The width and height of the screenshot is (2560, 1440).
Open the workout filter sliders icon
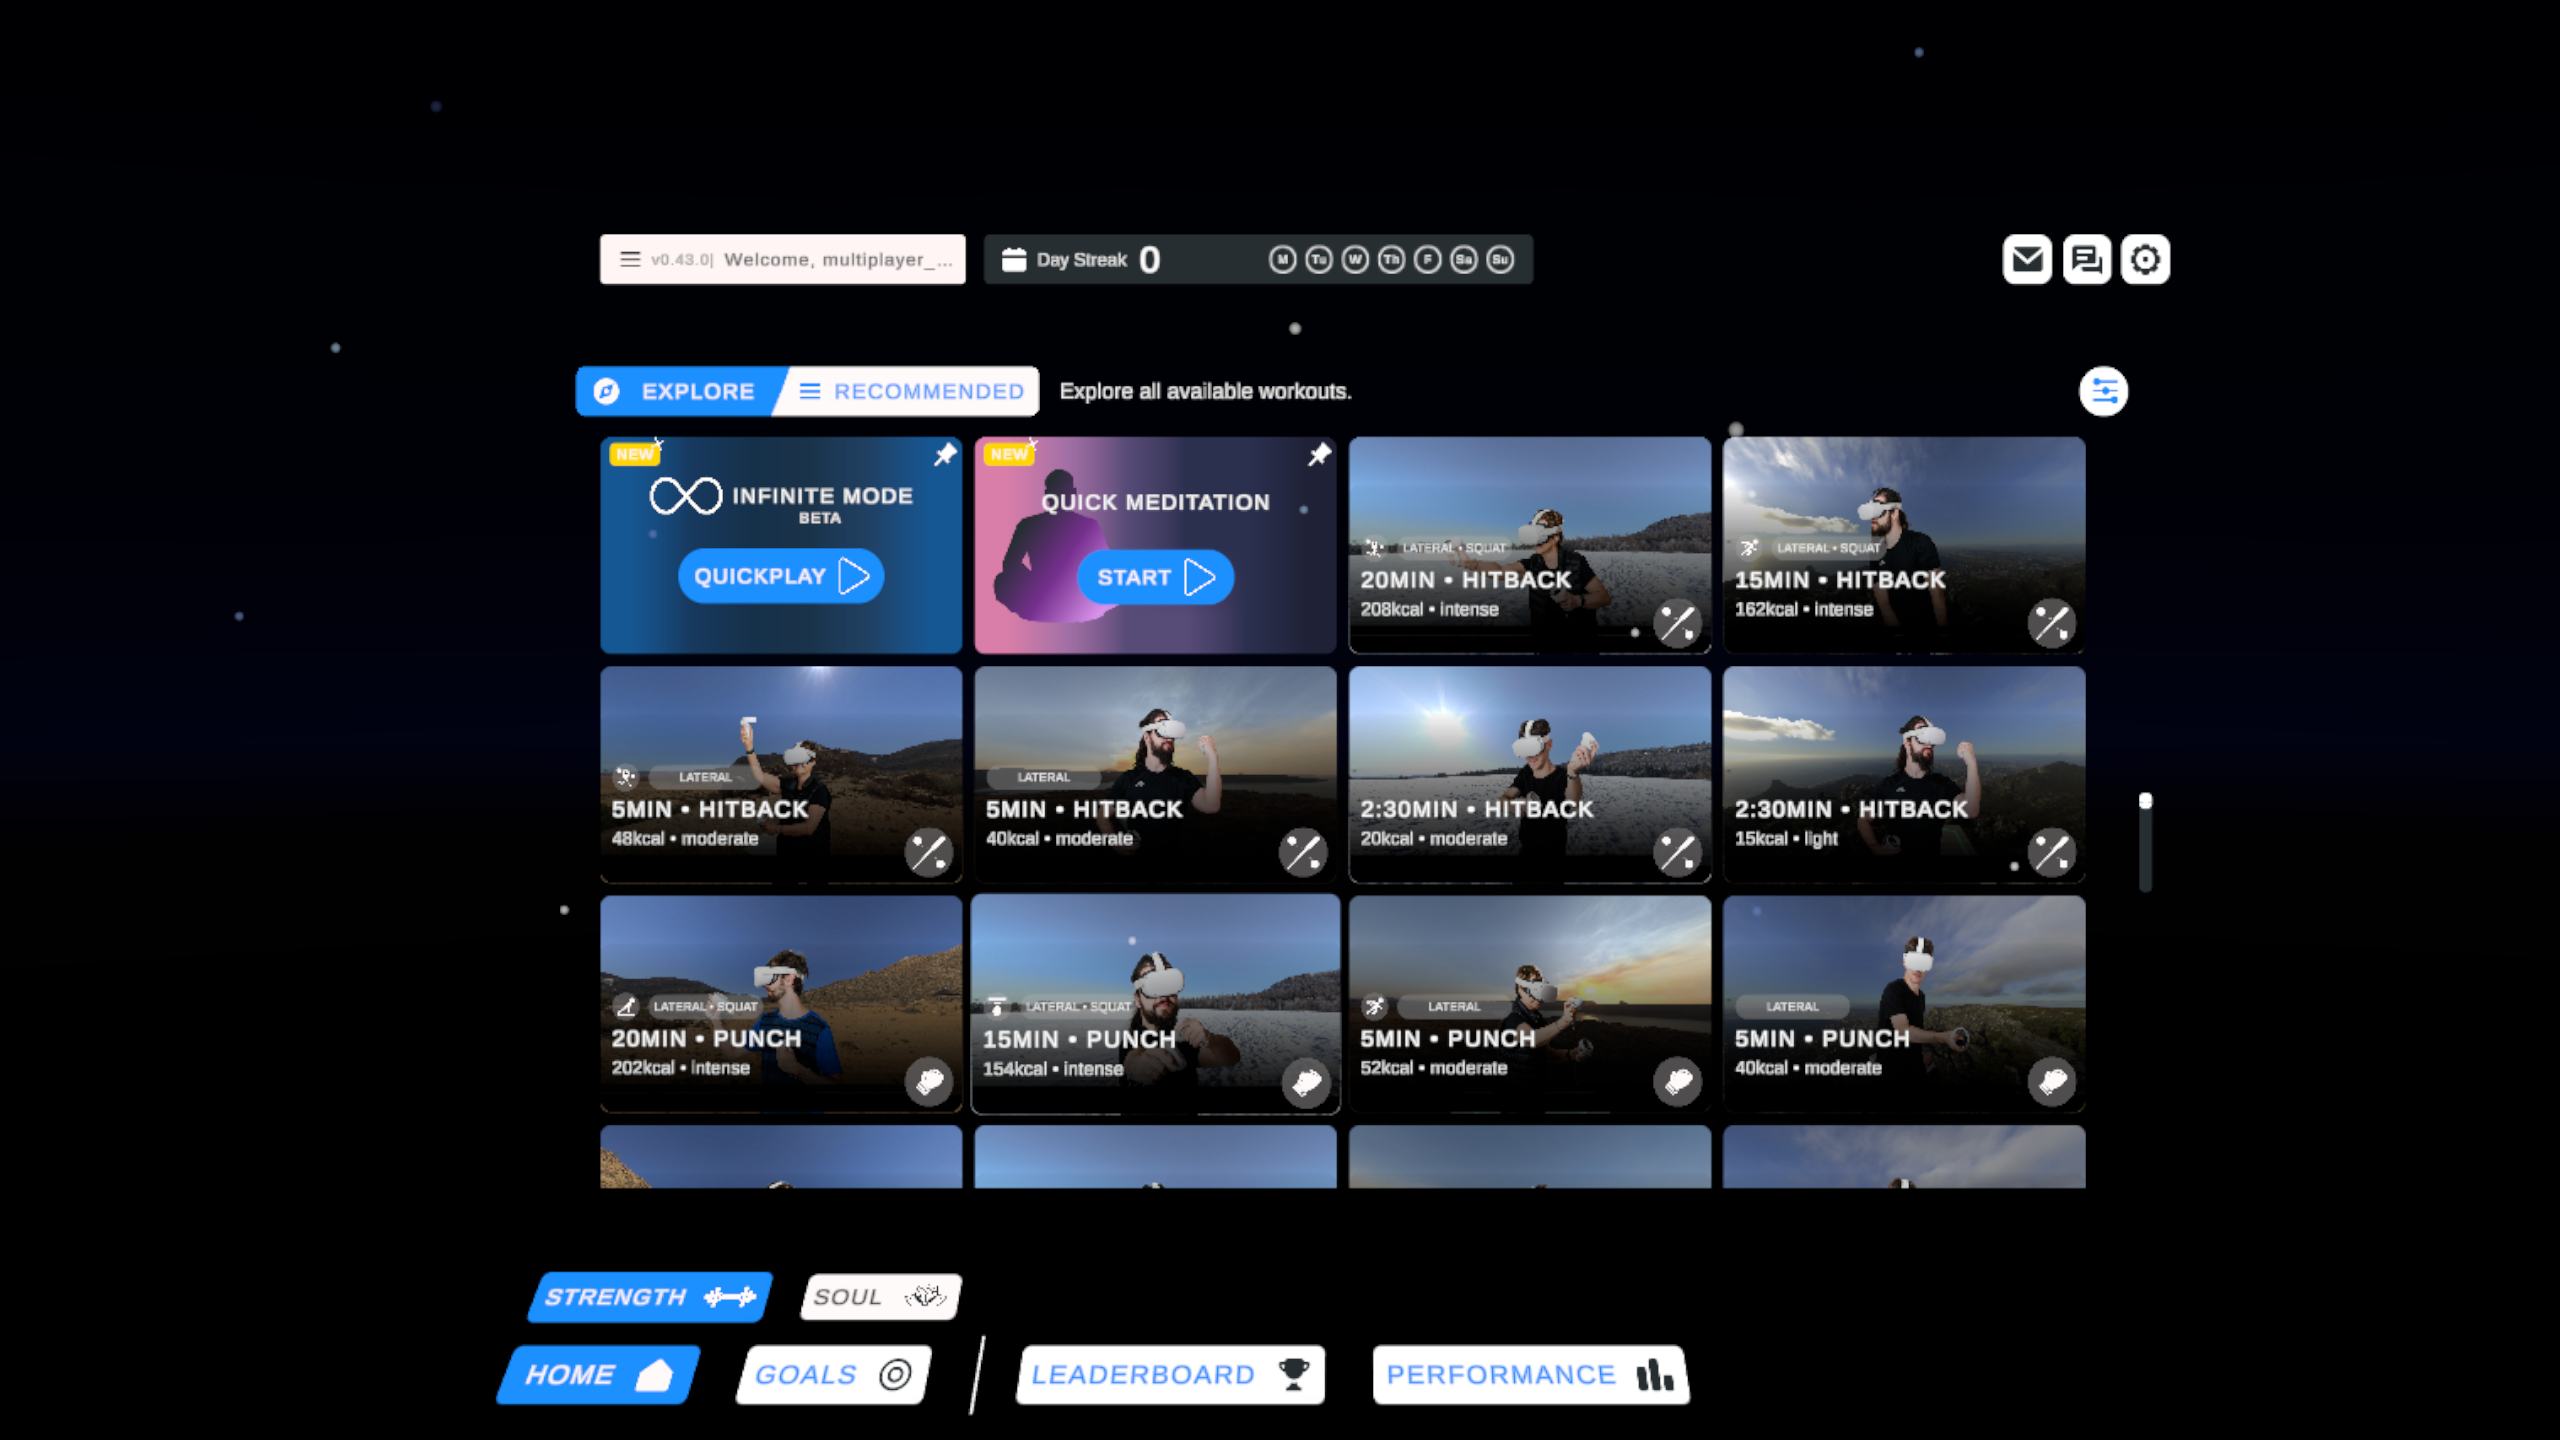(2103, 391)
